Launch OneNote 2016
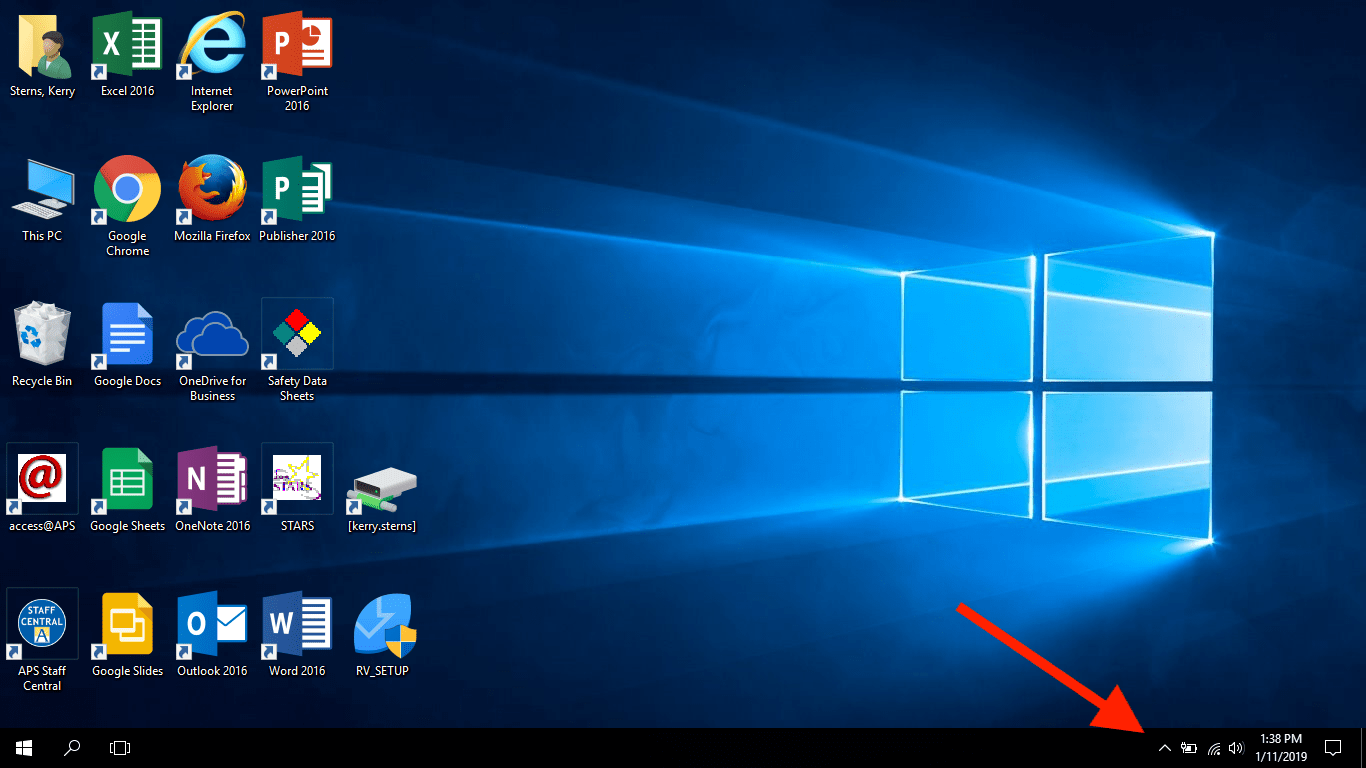 click(211, 478)
